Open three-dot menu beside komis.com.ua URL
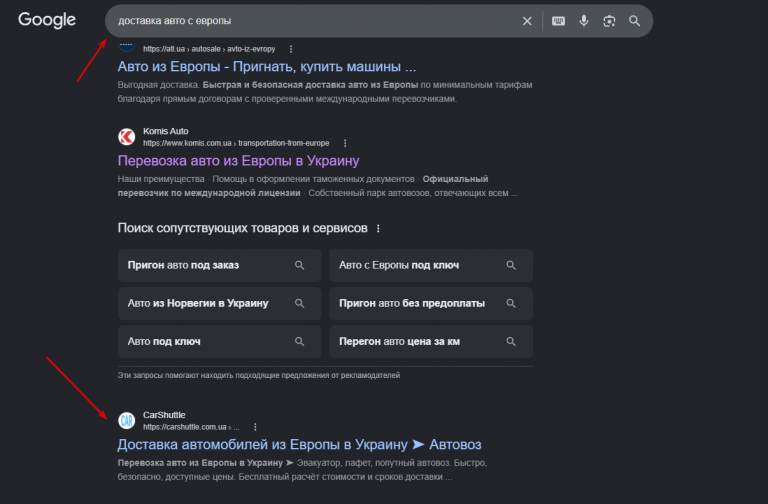This screenshot has height=504, width=768. click(345, 143)
